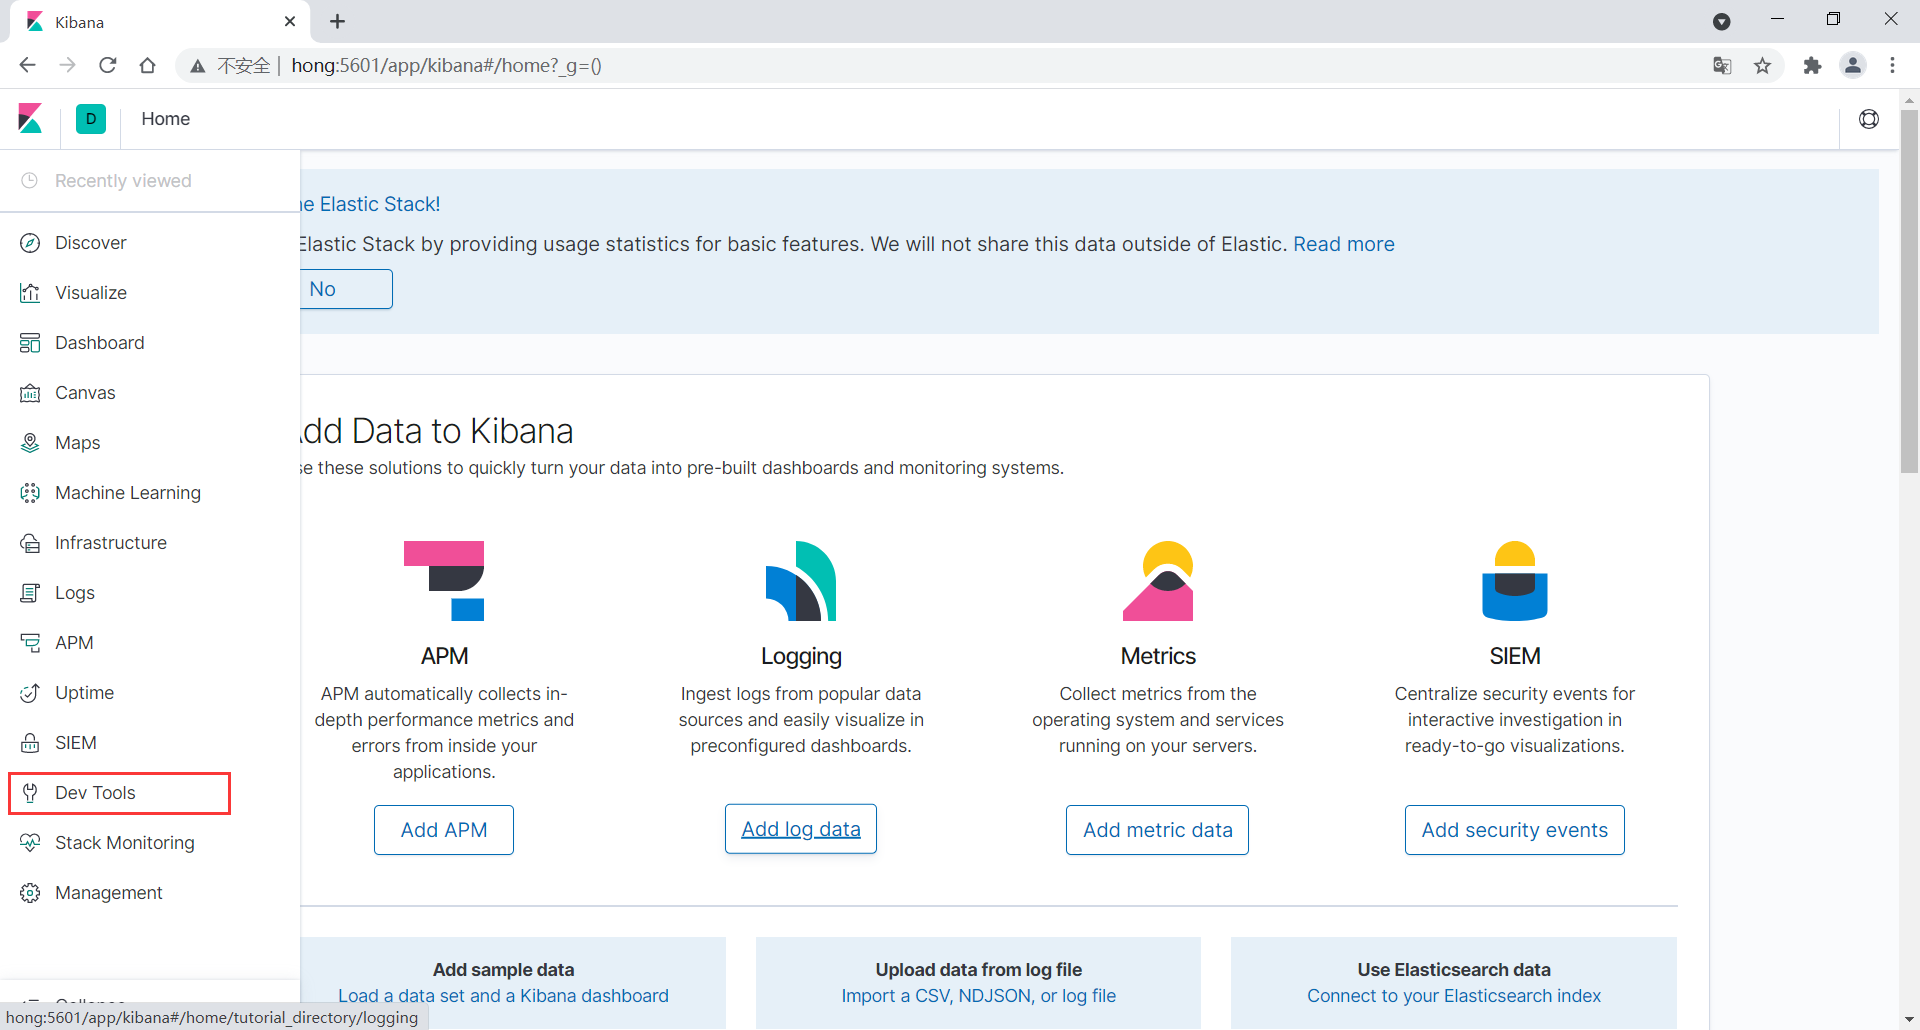Click the Add security events button
The image size is (1920, 1030).
(1515, 830)
